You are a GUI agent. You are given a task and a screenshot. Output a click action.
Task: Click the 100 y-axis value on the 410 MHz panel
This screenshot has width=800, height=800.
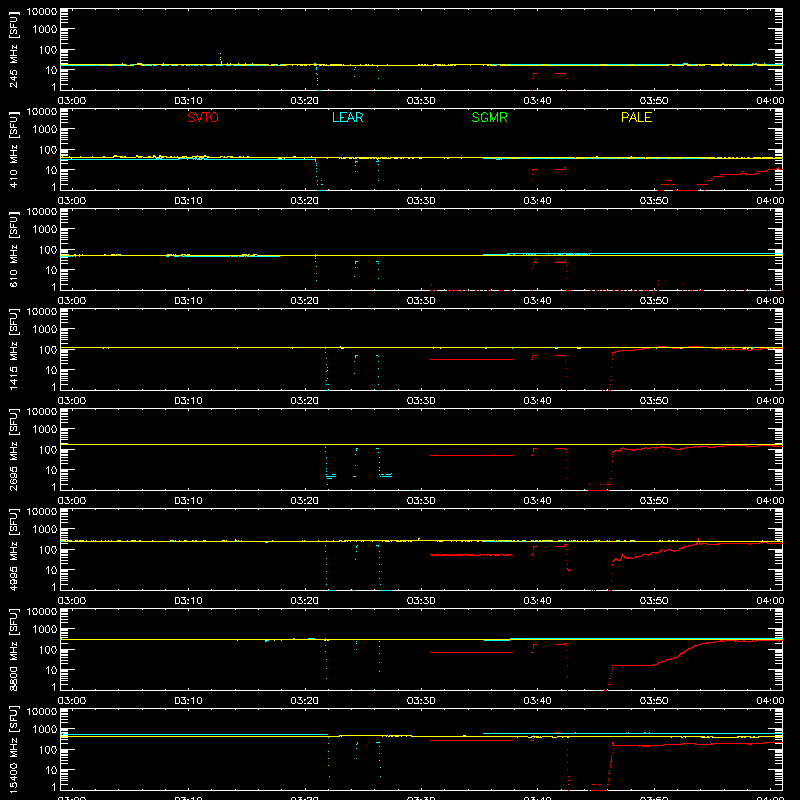(x=48, y=150)
